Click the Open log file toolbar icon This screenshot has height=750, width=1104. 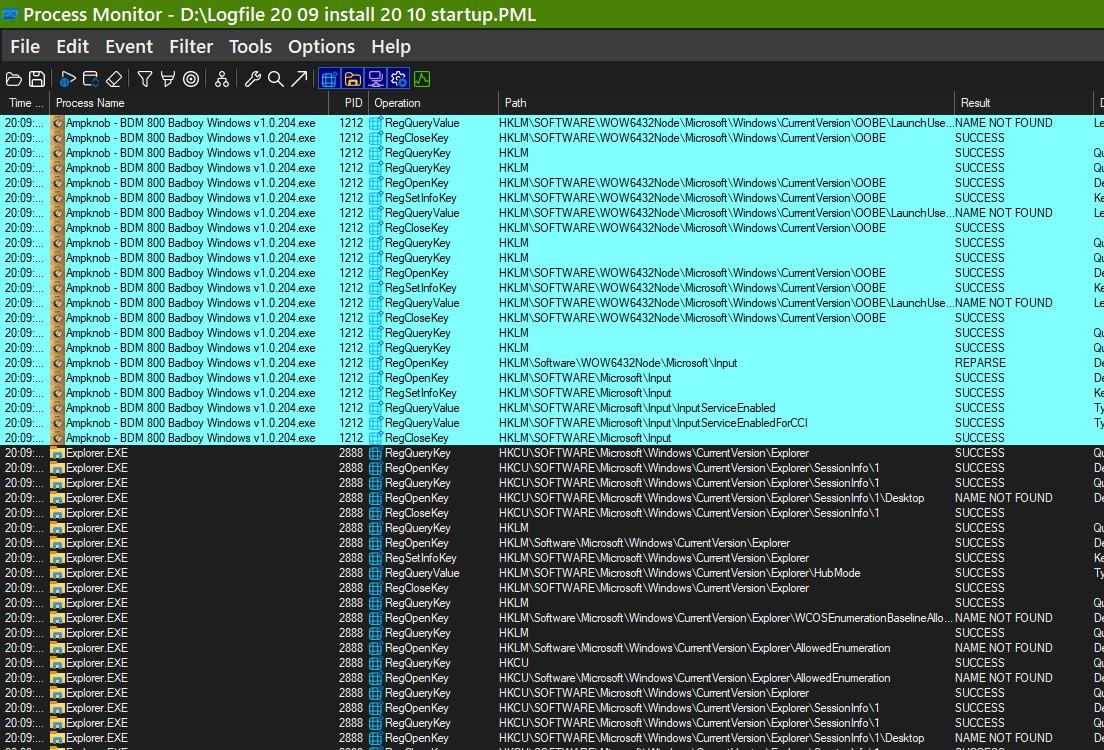point(13,79)
